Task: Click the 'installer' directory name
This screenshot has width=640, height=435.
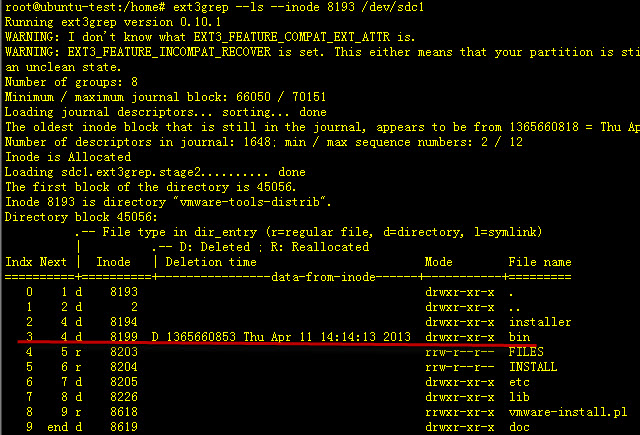Action: [x=540, y=322]
